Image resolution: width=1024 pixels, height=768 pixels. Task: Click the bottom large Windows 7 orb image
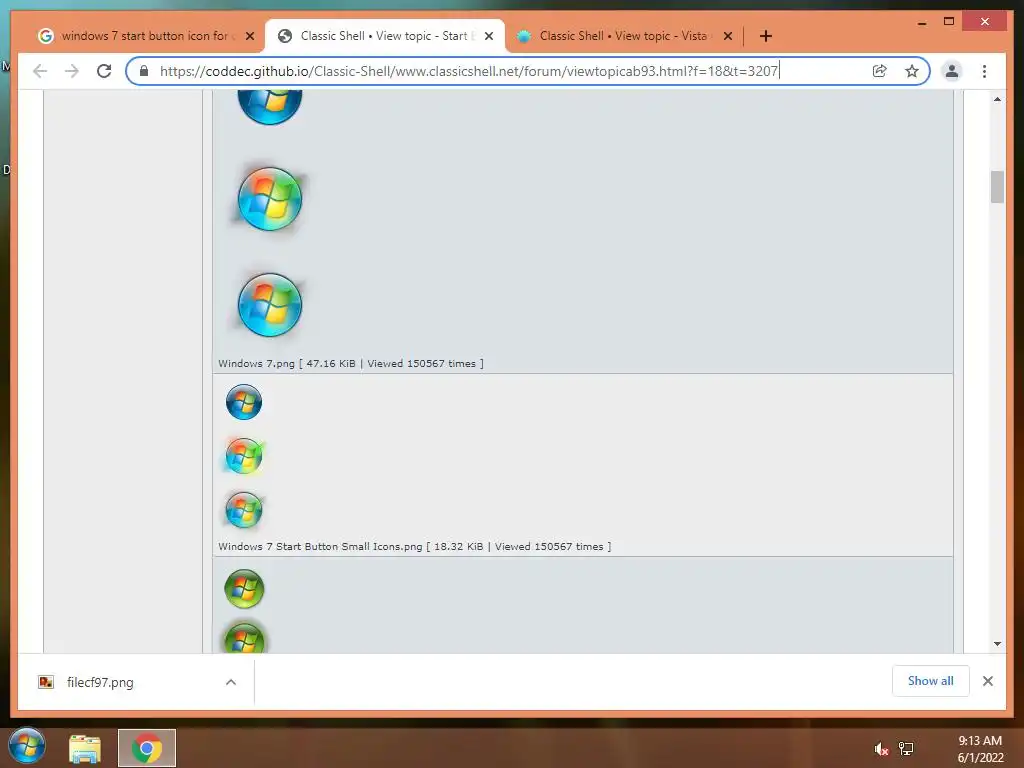click(270, 305)
